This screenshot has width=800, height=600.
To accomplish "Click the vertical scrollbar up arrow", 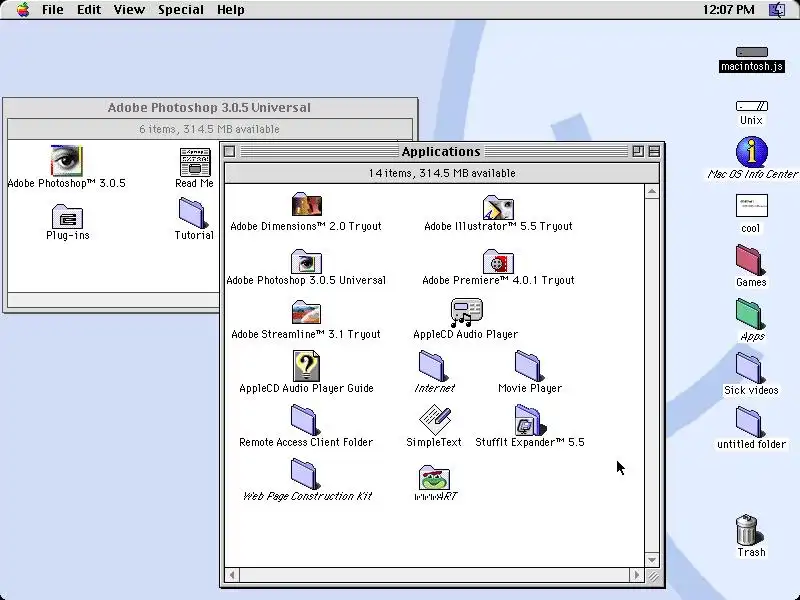I will tap(652, 192).
